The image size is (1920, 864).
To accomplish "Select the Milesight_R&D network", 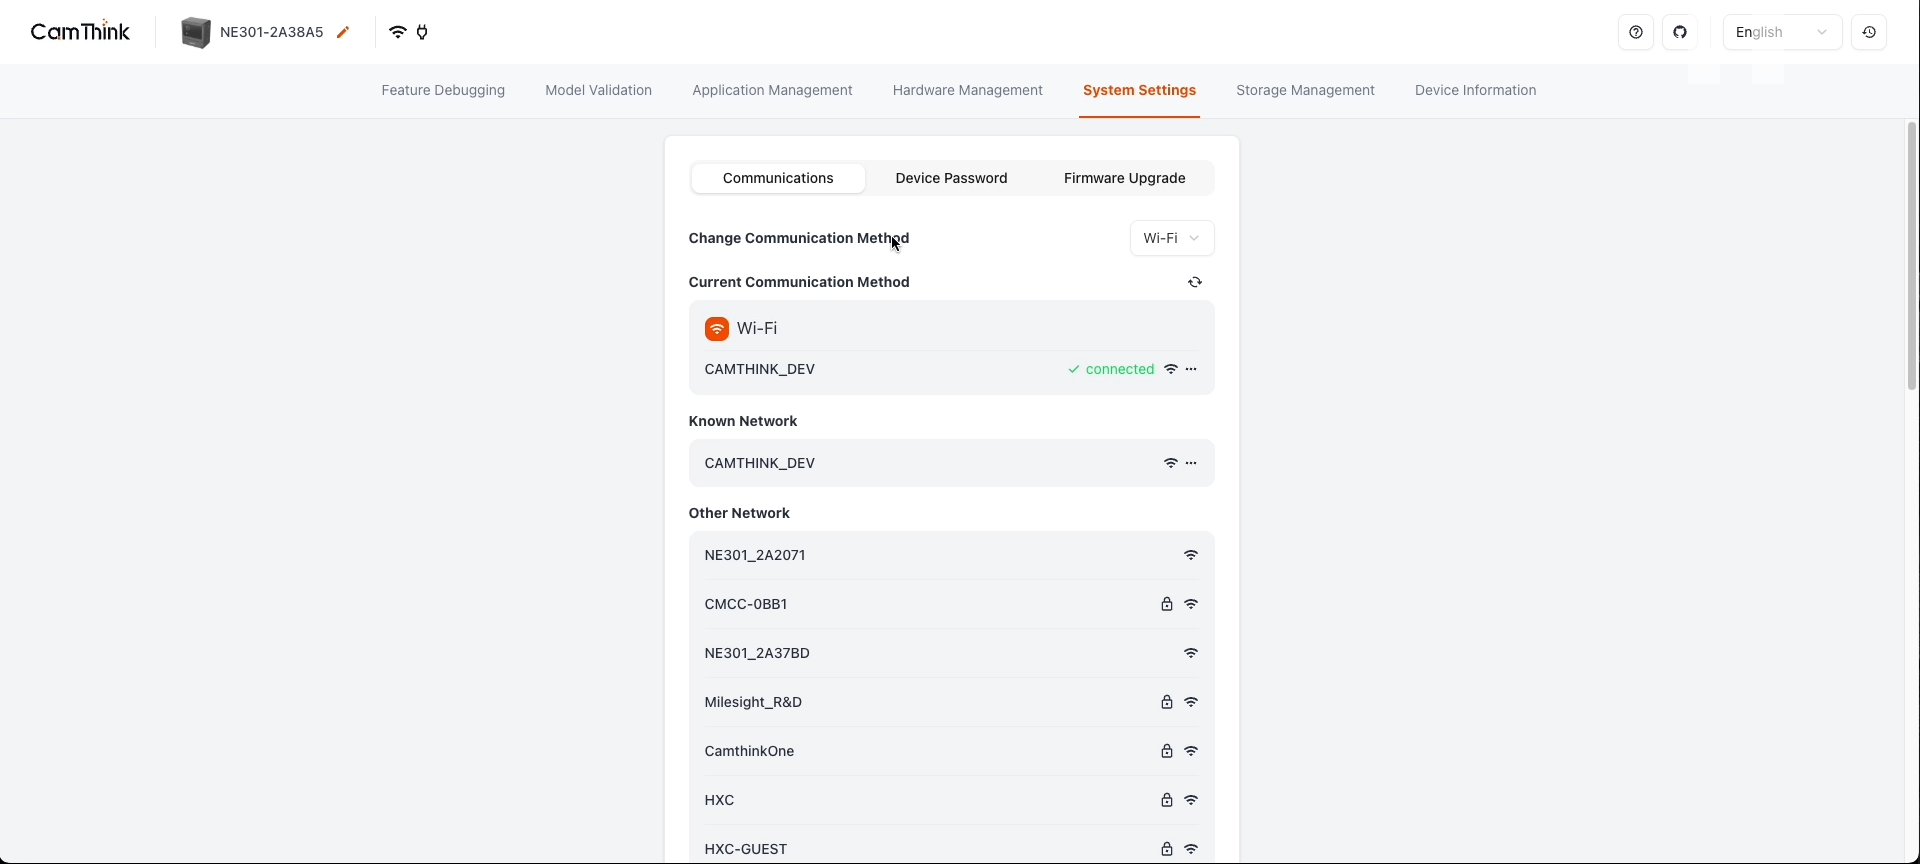I will pyautogui.click(x=753, y=702).
